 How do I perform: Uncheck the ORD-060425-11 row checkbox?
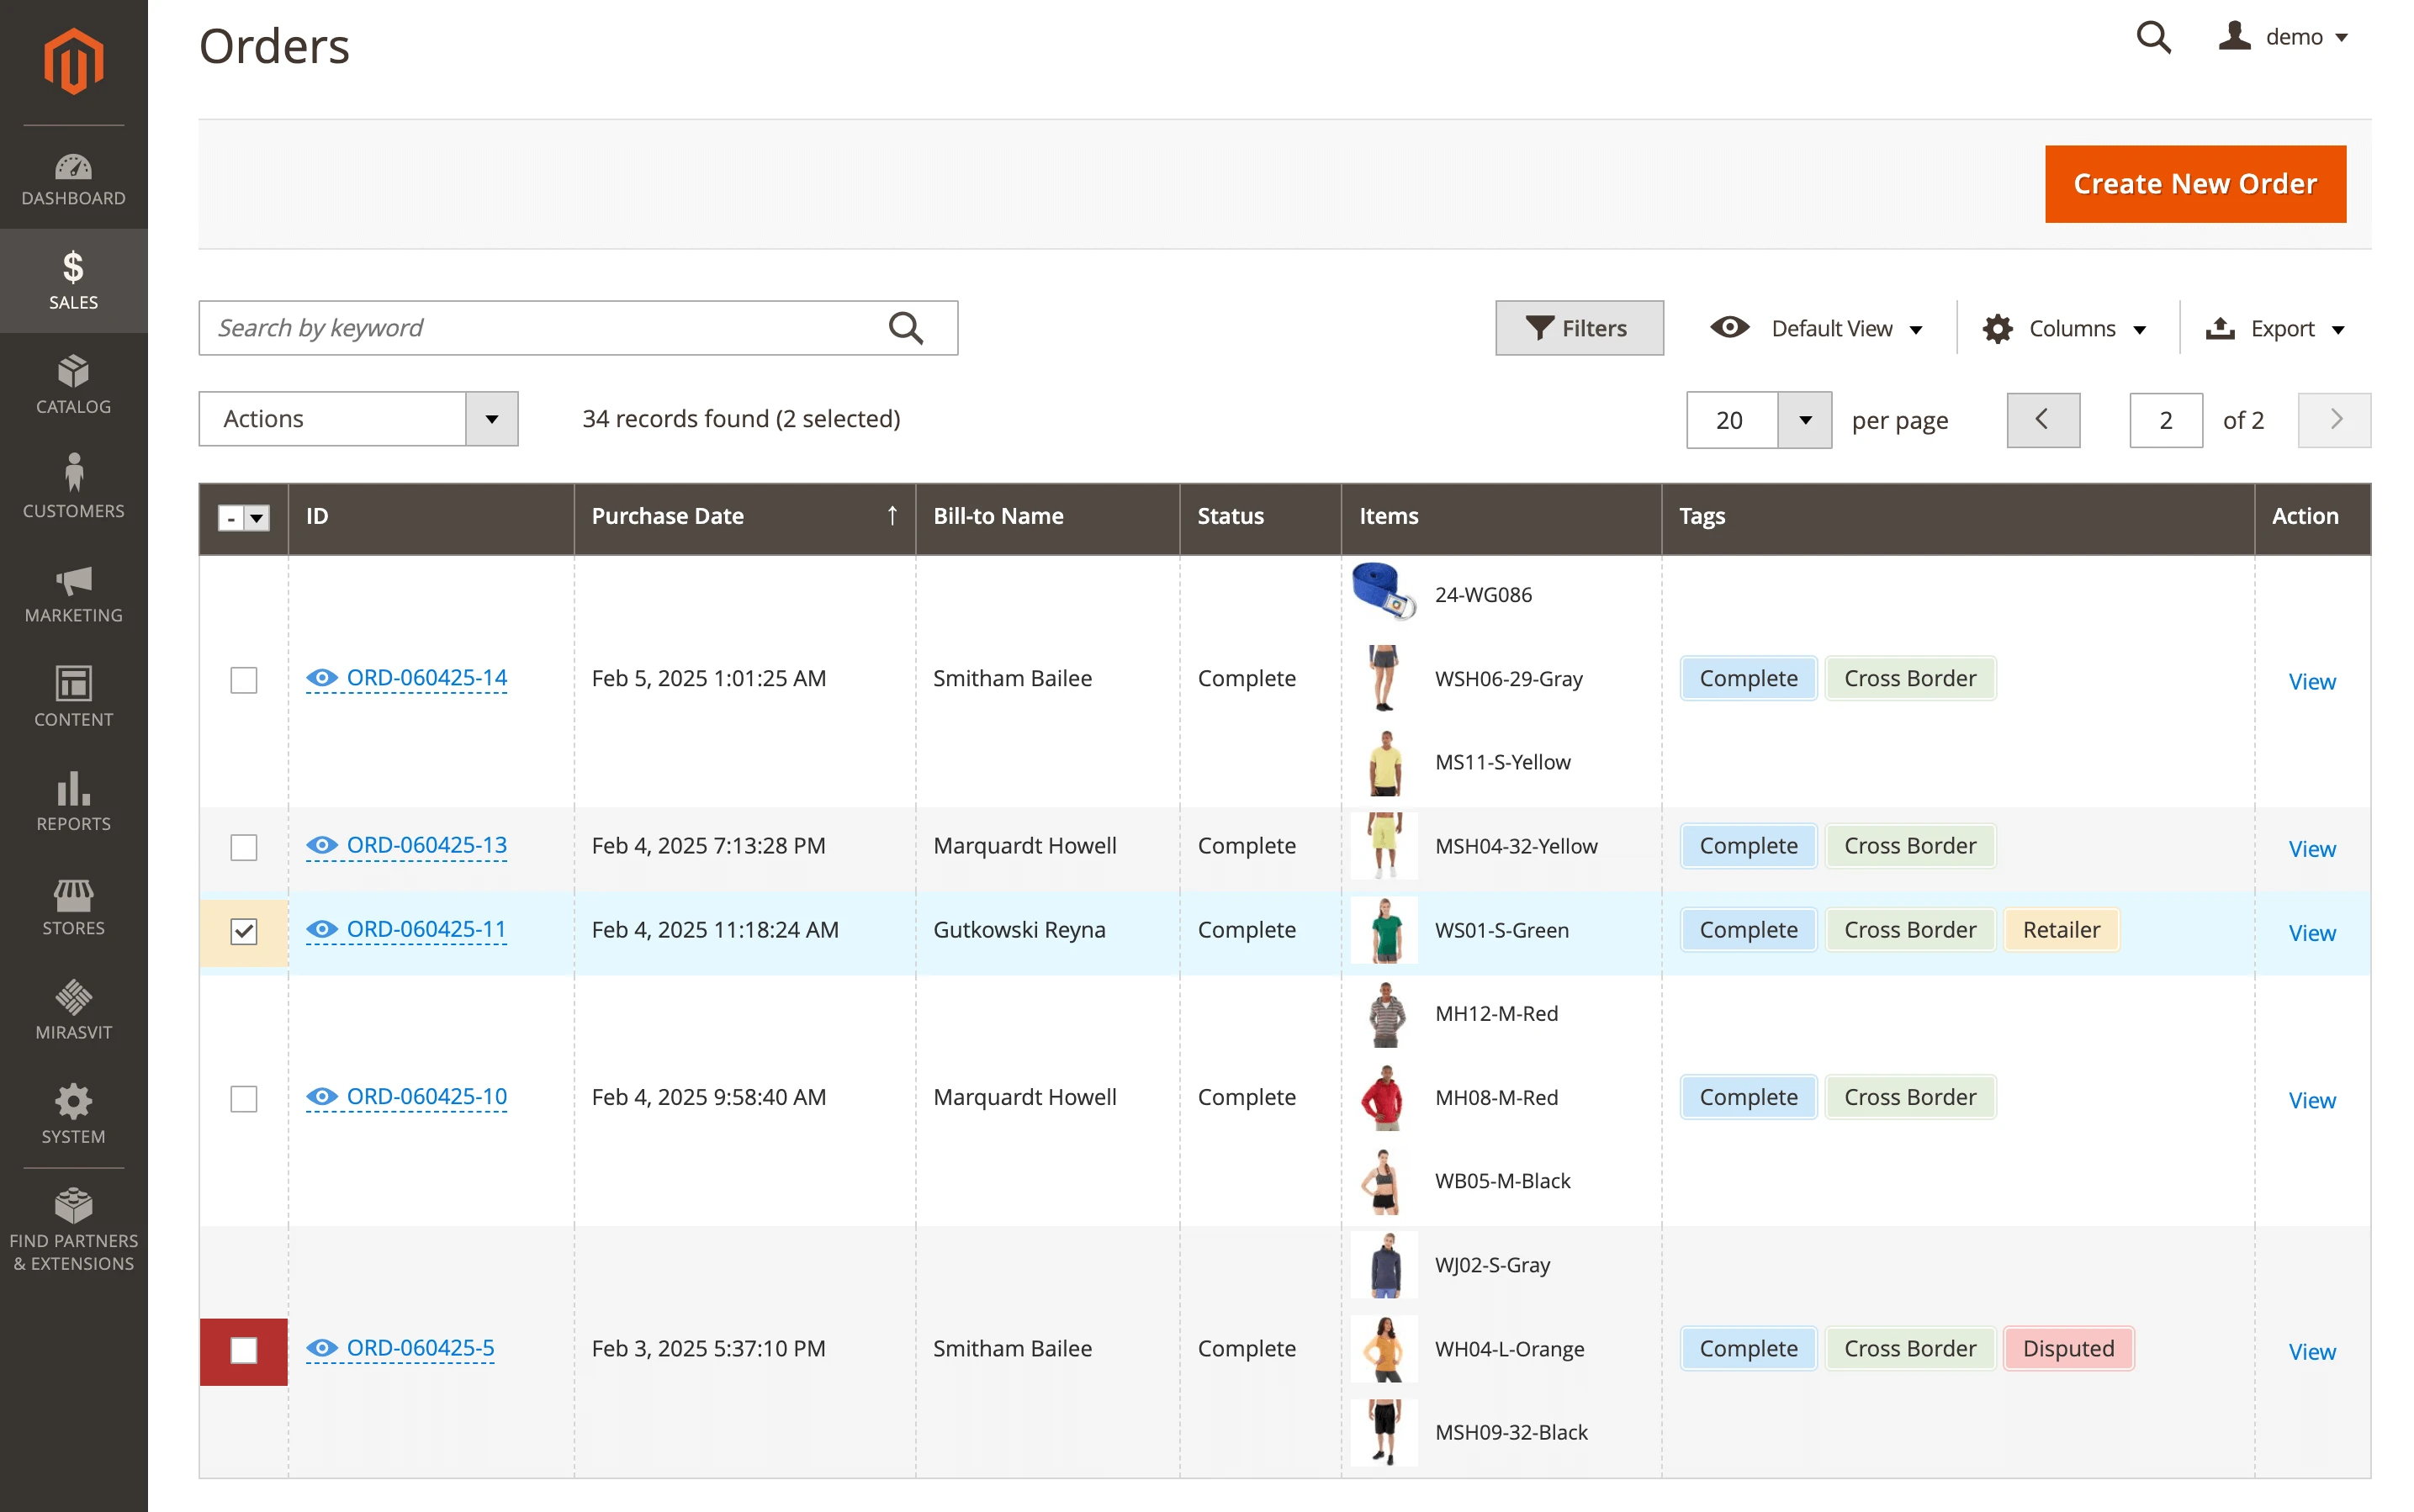[243, 931]
